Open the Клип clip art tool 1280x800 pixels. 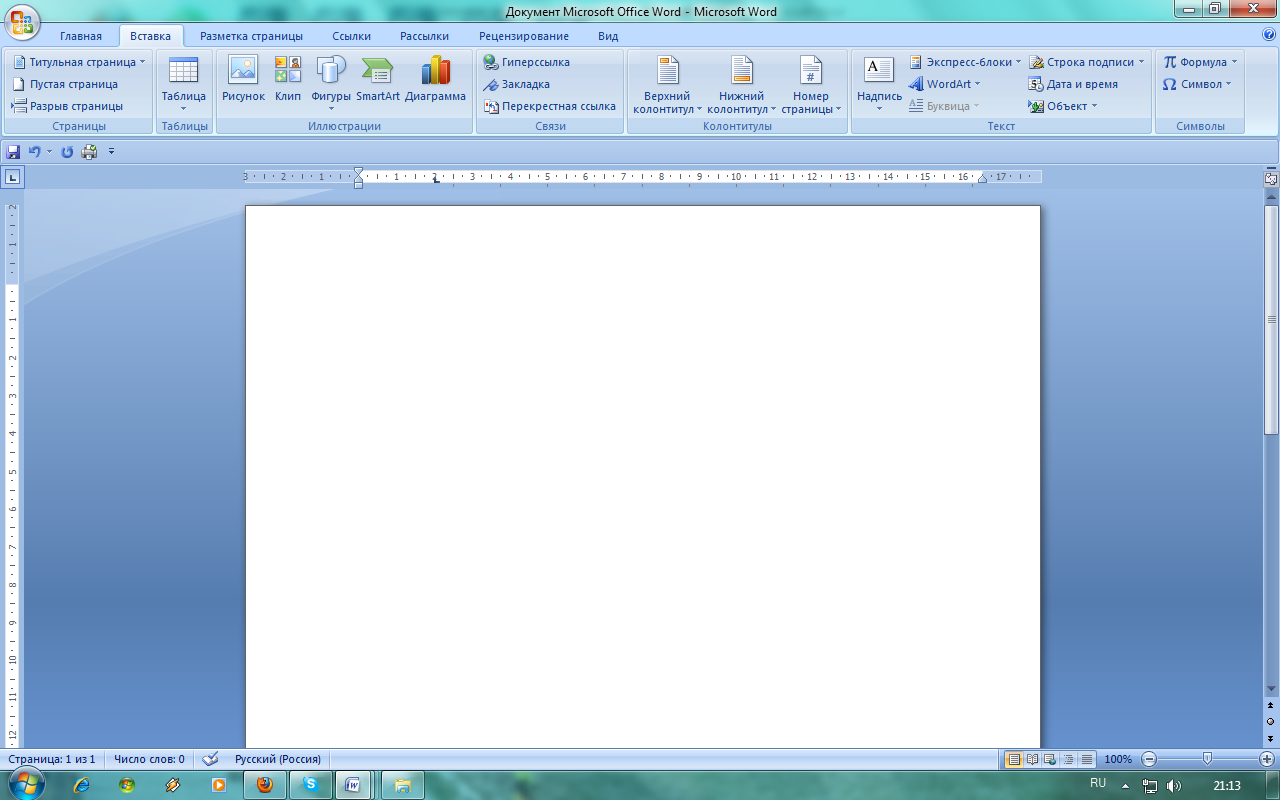(x=288, y=80)
